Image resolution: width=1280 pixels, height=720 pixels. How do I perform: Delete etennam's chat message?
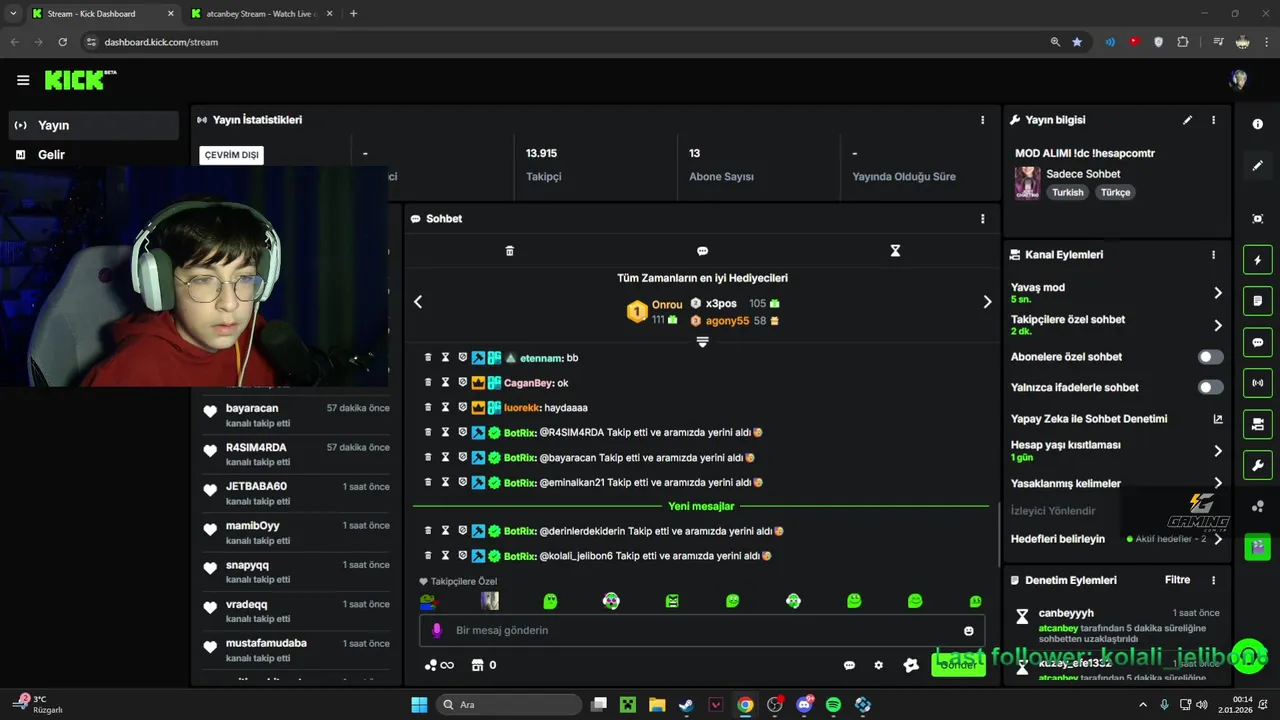click(x=428, y=357)
